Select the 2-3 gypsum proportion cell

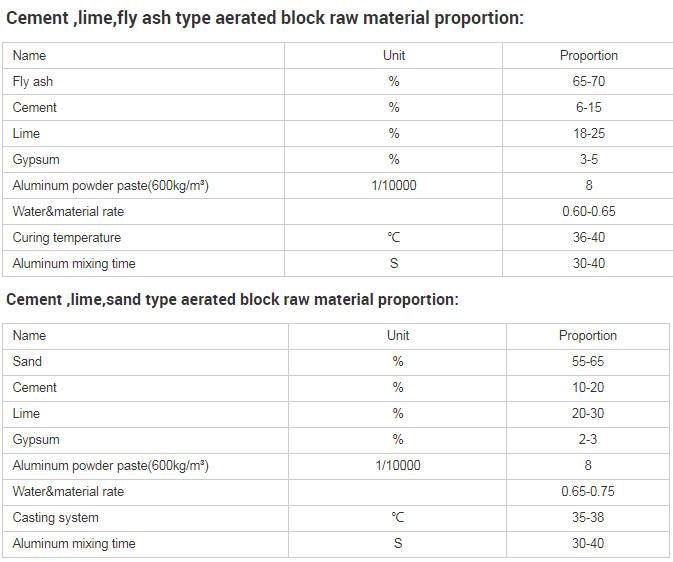588,440
